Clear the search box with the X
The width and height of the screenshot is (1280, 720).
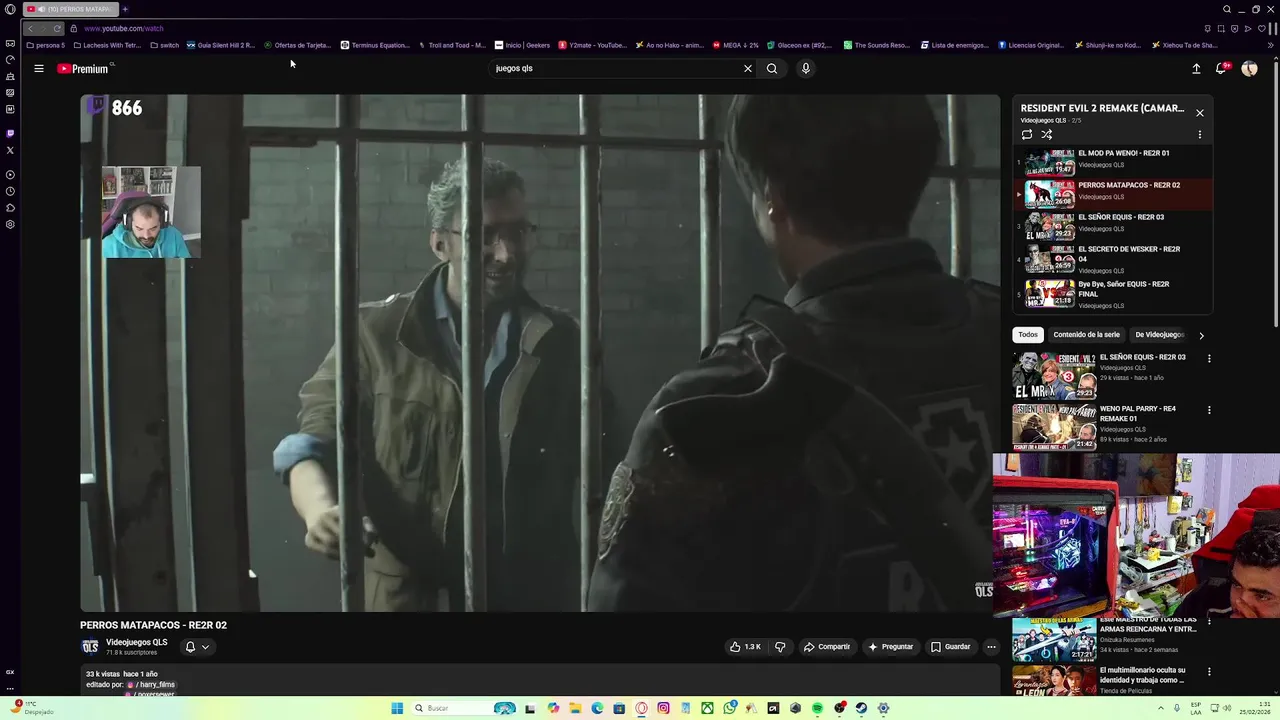[747, 69]
